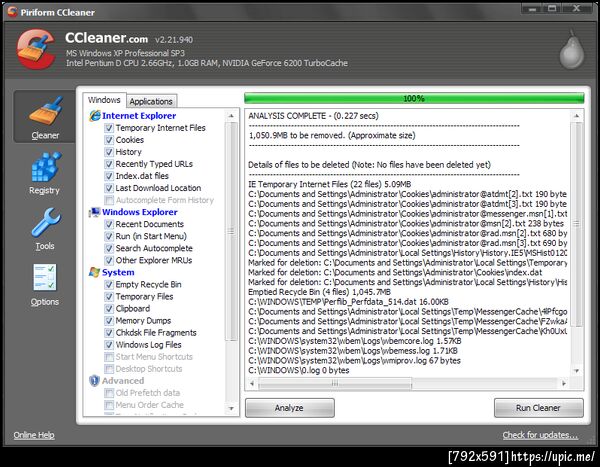The image size is (600, 467).
Task: Toggle Last Download Location checkbox
Action: 109,188
